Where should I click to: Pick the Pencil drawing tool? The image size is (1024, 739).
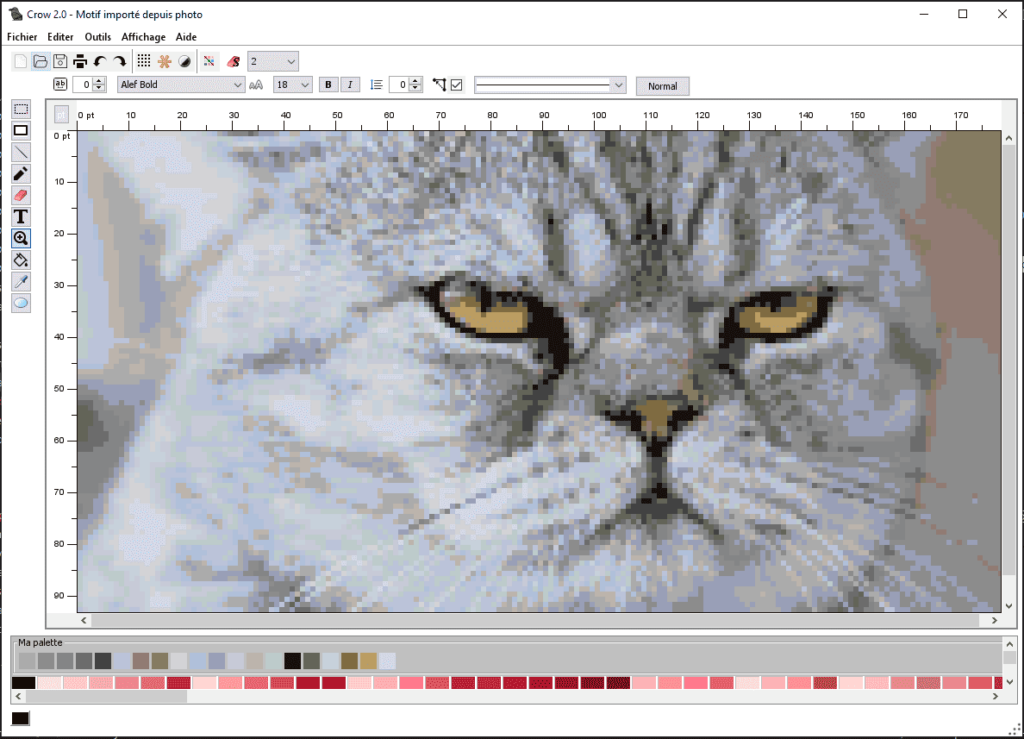point(21,174)
